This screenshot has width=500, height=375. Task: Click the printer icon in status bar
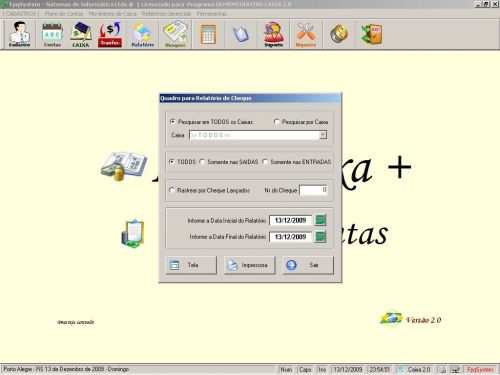pyautogui.click(x=442, y=369)
